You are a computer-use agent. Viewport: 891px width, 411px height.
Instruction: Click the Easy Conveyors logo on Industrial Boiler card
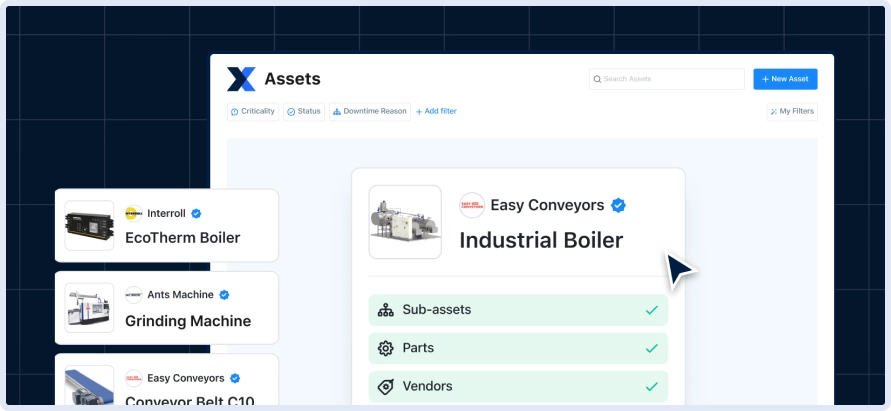472,205
